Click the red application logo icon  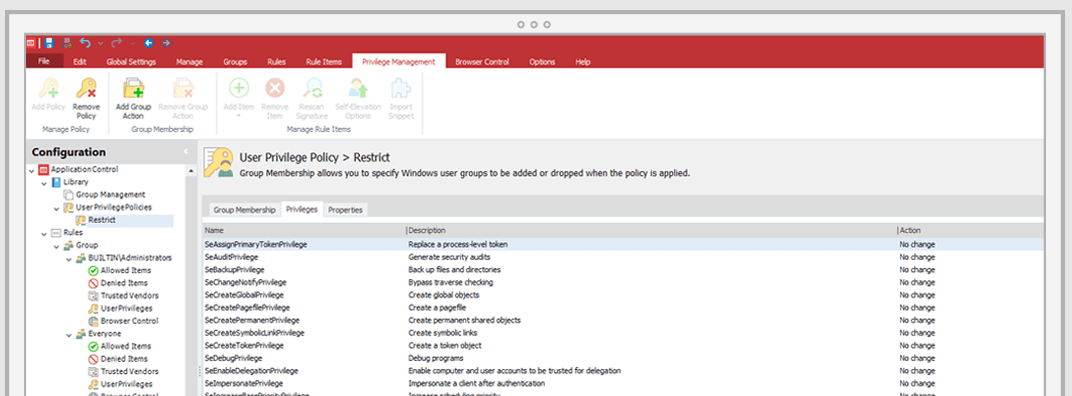(x=31, y=42)
